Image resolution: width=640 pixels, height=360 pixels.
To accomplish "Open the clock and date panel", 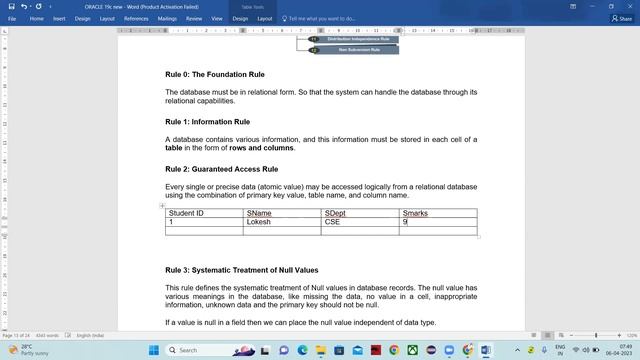I will coord(619,350).
